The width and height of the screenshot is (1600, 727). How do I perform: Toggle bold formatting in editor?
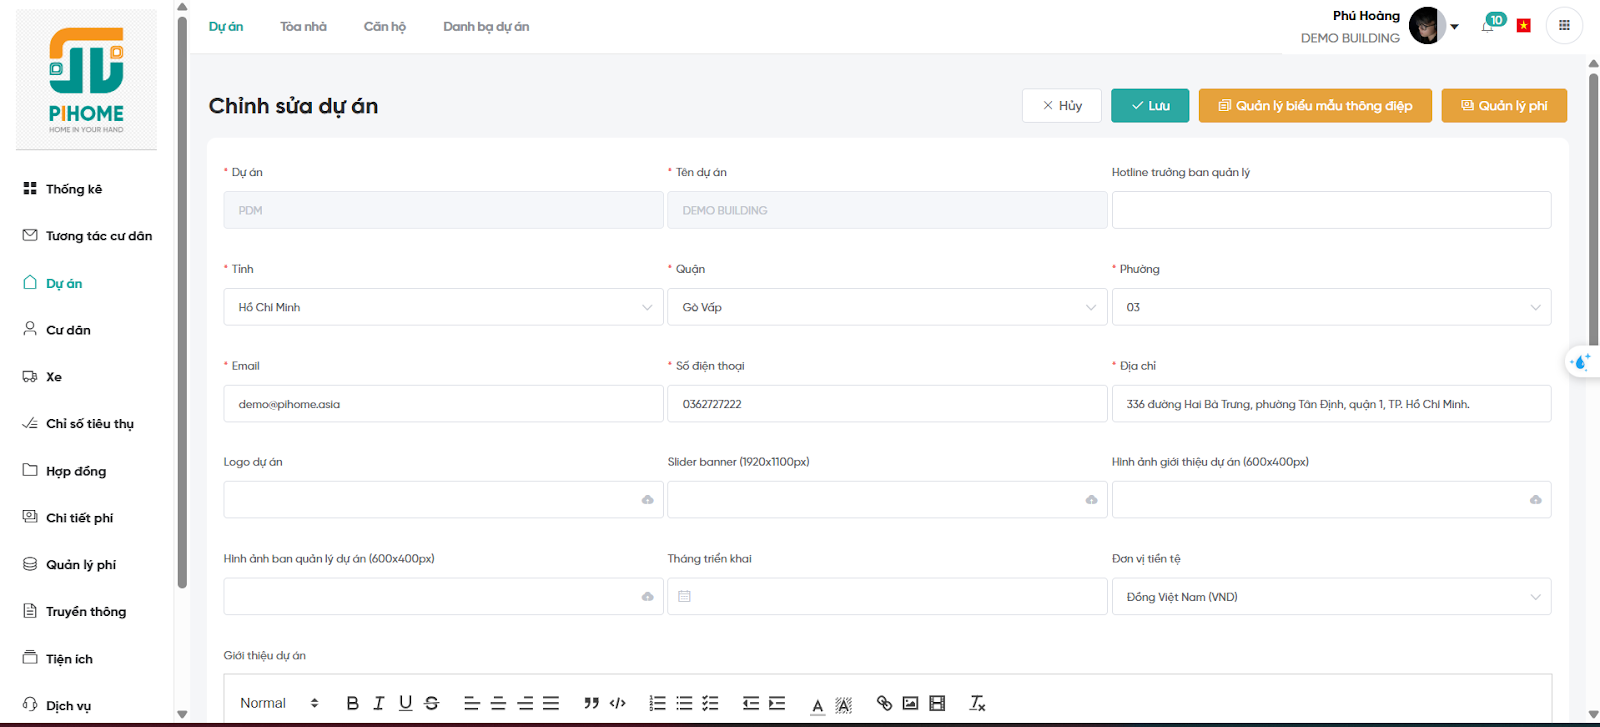point(352,703)
